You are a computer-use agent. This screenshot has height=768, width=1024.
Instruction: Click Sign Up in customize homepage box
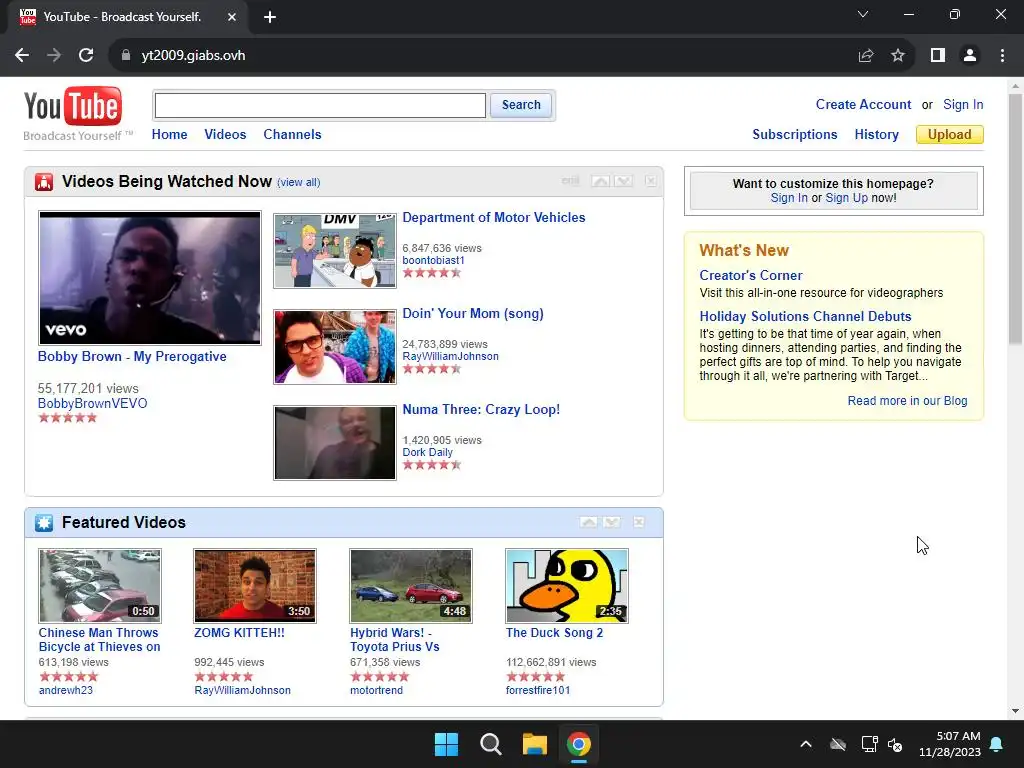[846, 198]
